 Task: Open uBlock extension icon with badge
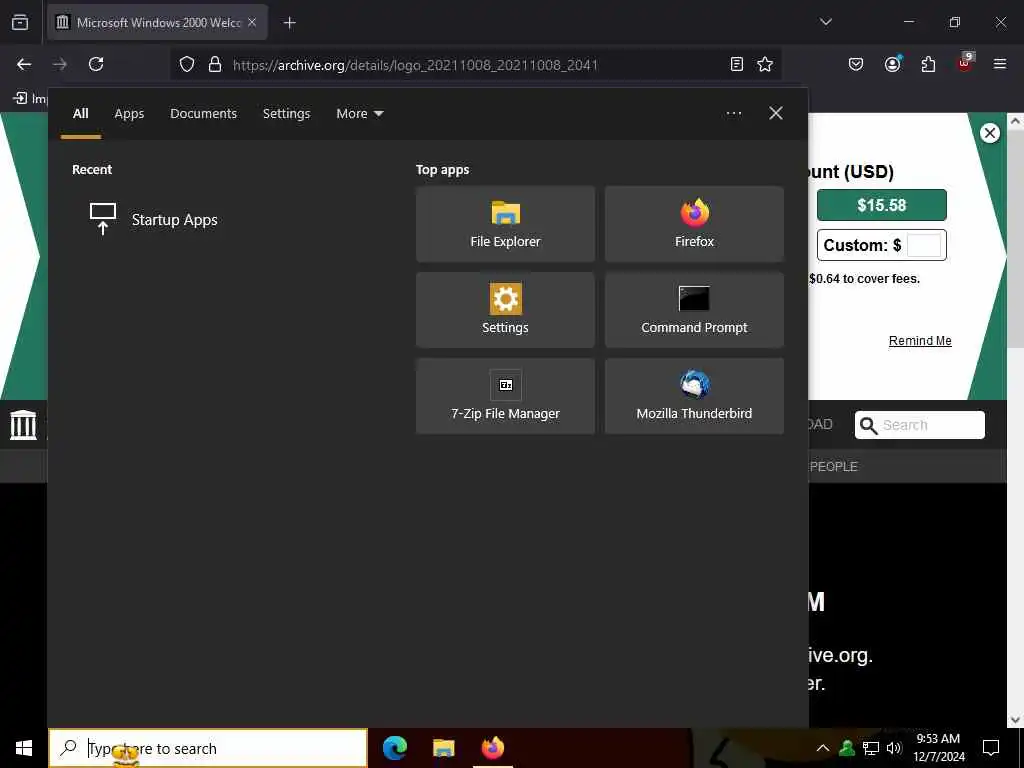(x=965, y=63)
